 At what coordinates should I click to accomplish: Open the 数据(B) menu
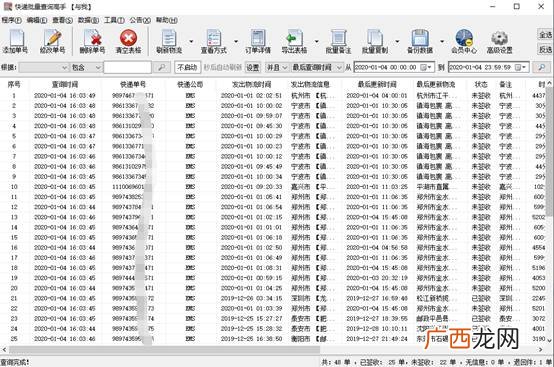(x=88, y=20)
